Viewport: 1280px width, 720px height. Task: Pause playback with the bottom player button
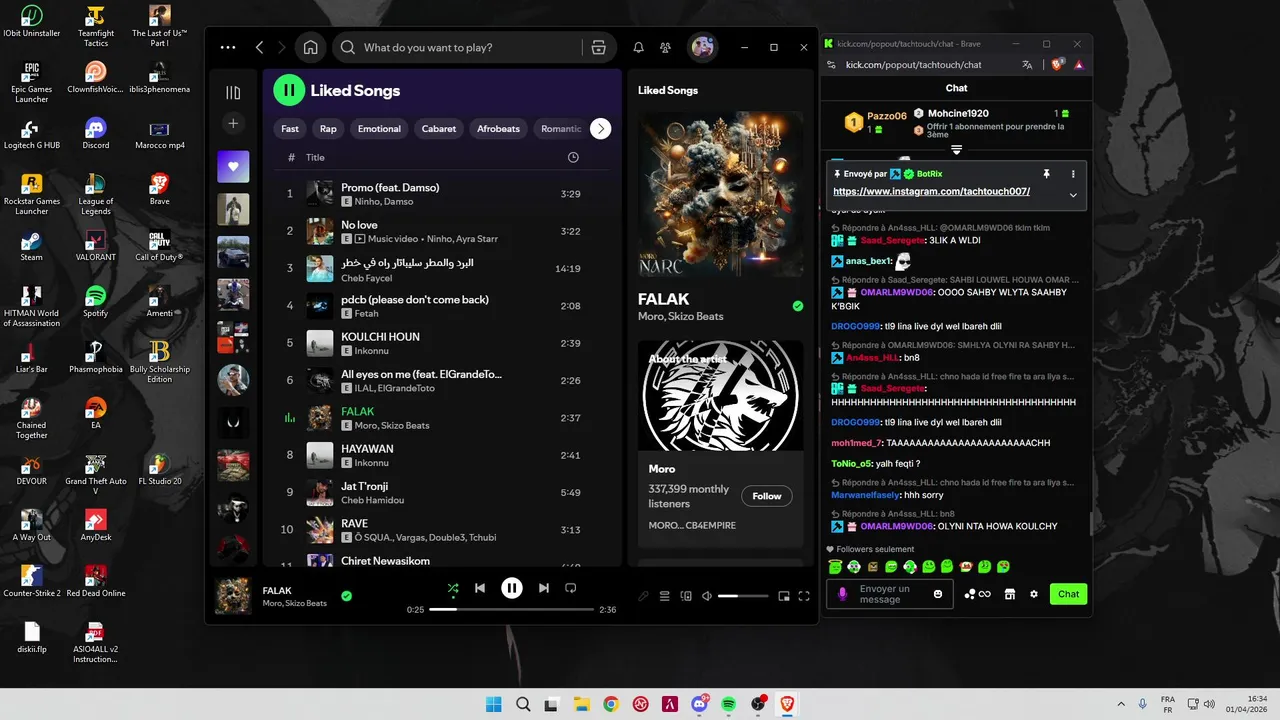[511, 588]
